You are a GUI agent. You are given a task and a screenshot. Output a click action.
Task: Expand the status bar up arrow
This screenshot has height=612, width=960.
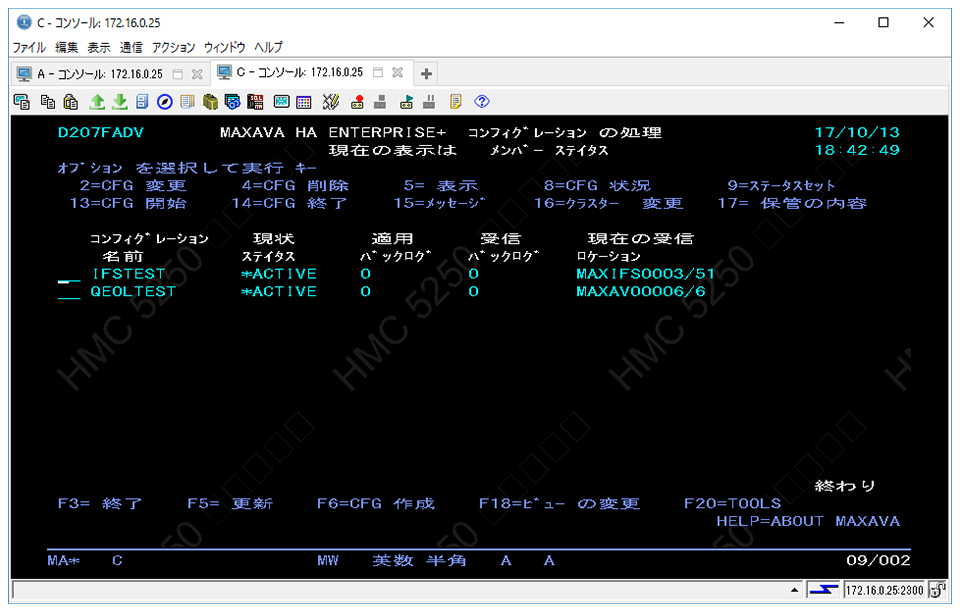pyautogui.click(x=794, y=590)
